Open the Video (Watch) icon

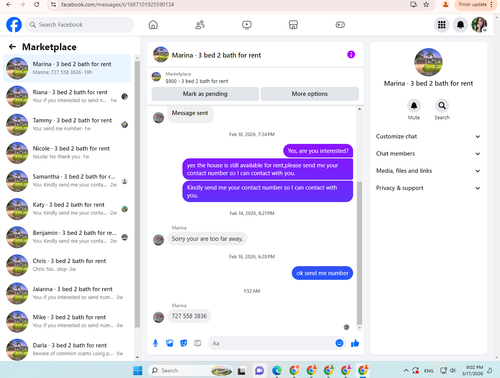click(x=247, y=25)
